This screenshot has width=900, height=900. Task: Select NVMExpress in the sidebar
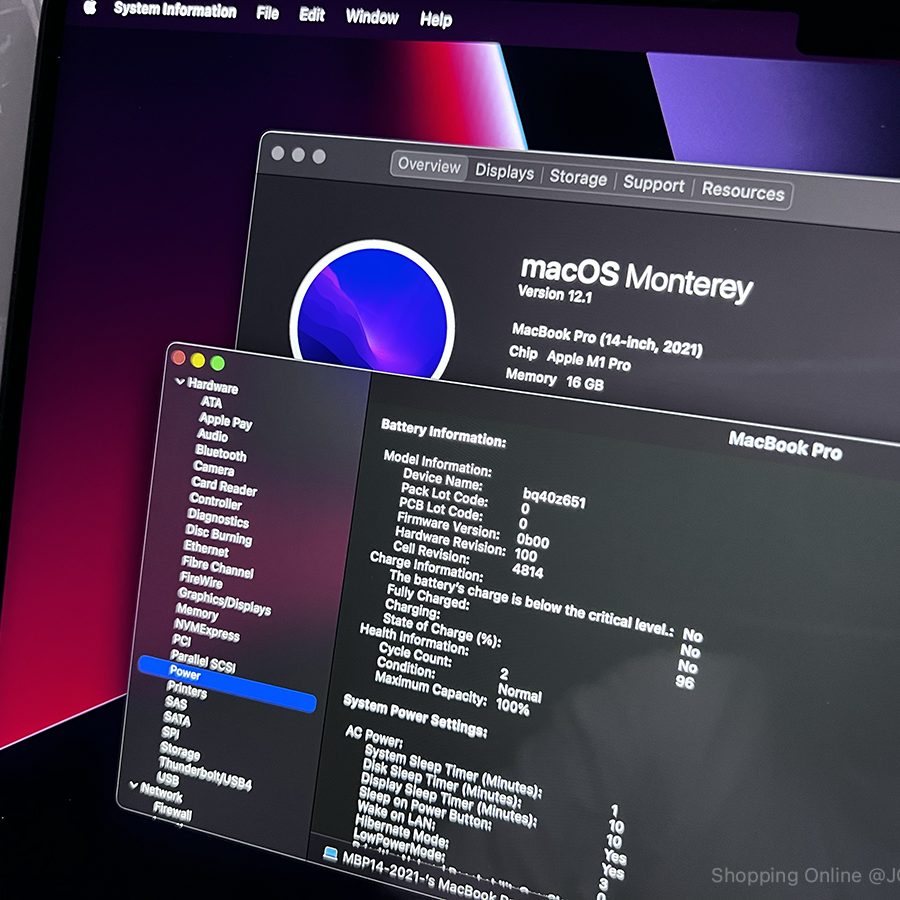[x=206, y=630]
